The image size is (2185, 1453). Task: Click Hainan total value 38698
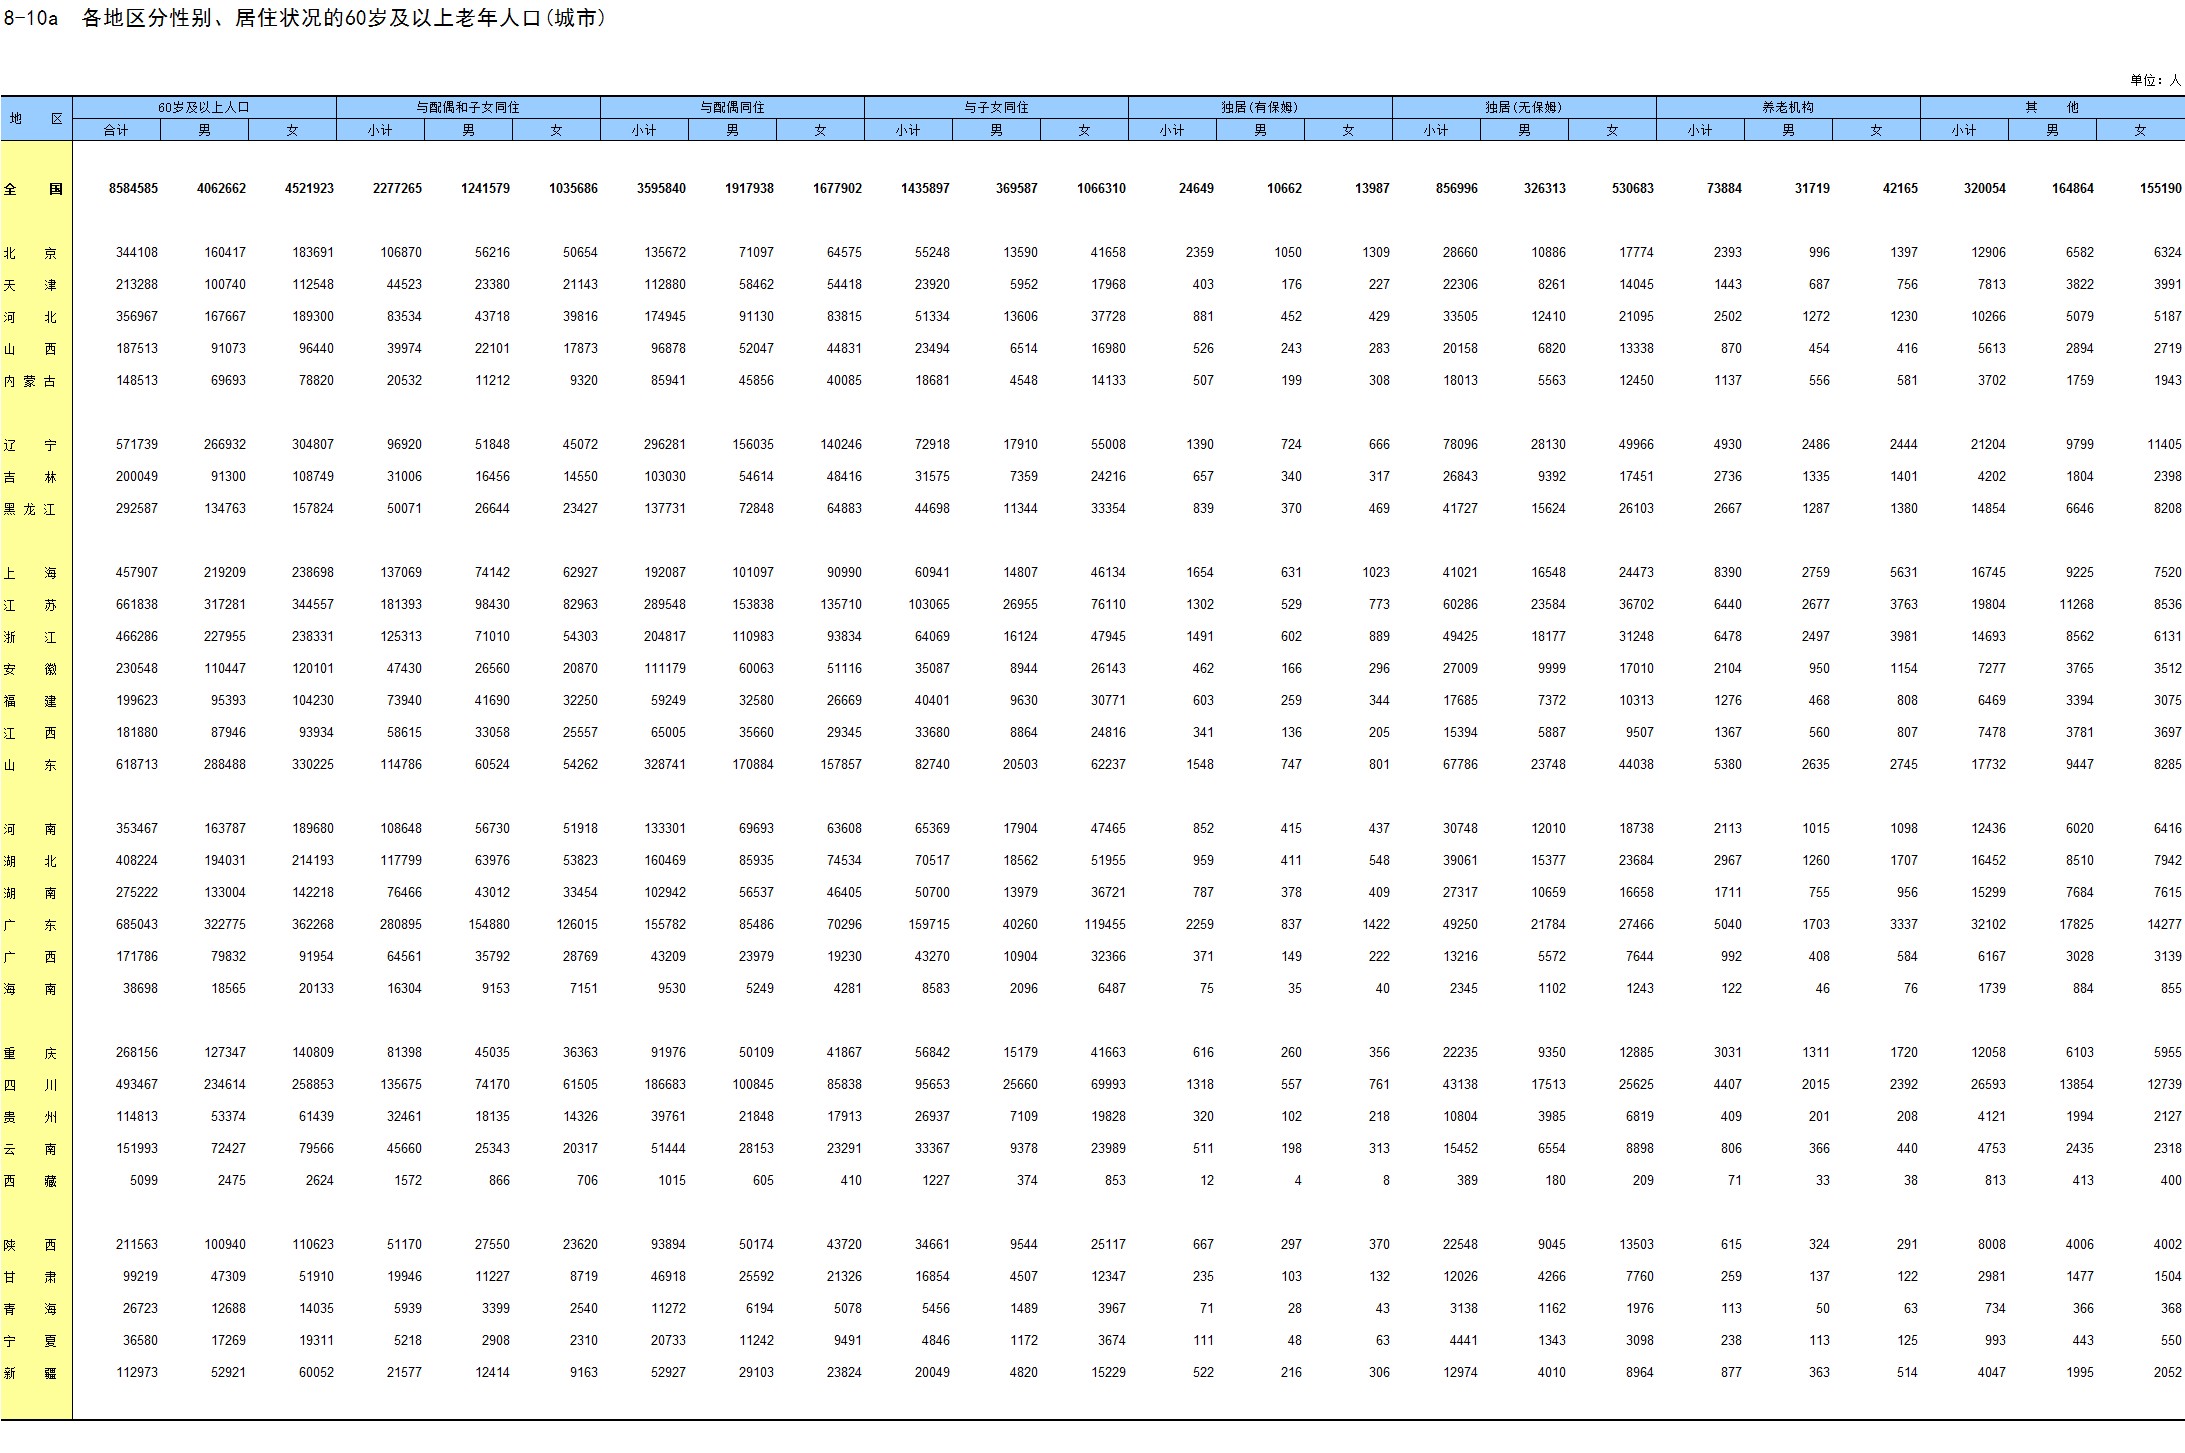point(140,988)
